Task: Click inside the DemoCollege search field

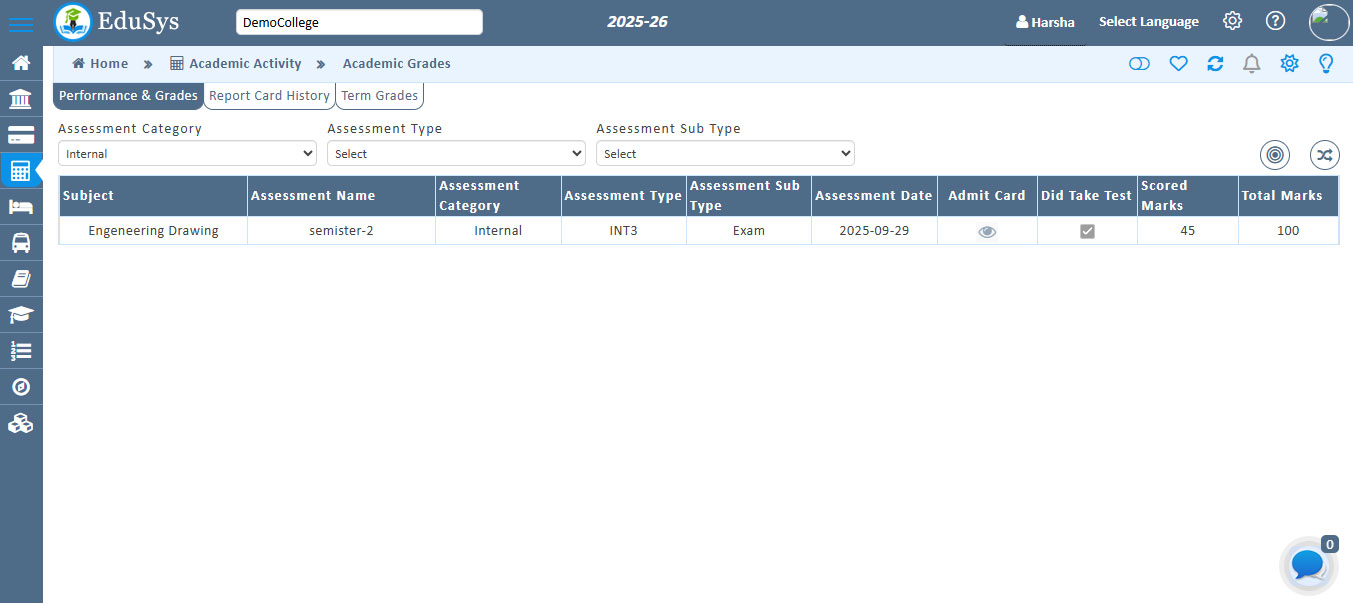Action: (358, 21)
